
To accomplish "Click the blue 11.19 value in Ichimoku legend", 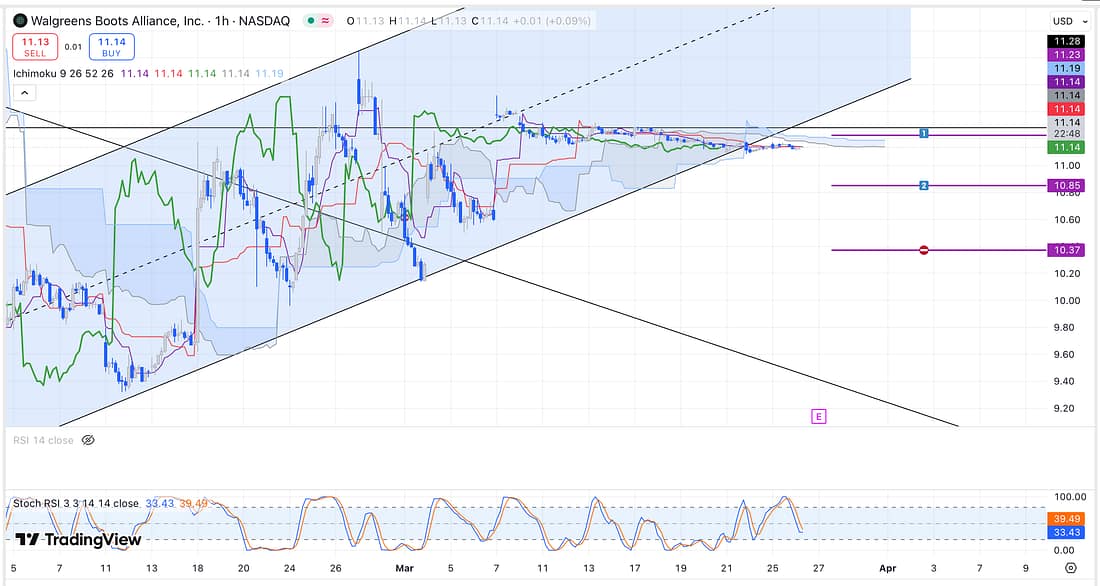I will (269, 73).
